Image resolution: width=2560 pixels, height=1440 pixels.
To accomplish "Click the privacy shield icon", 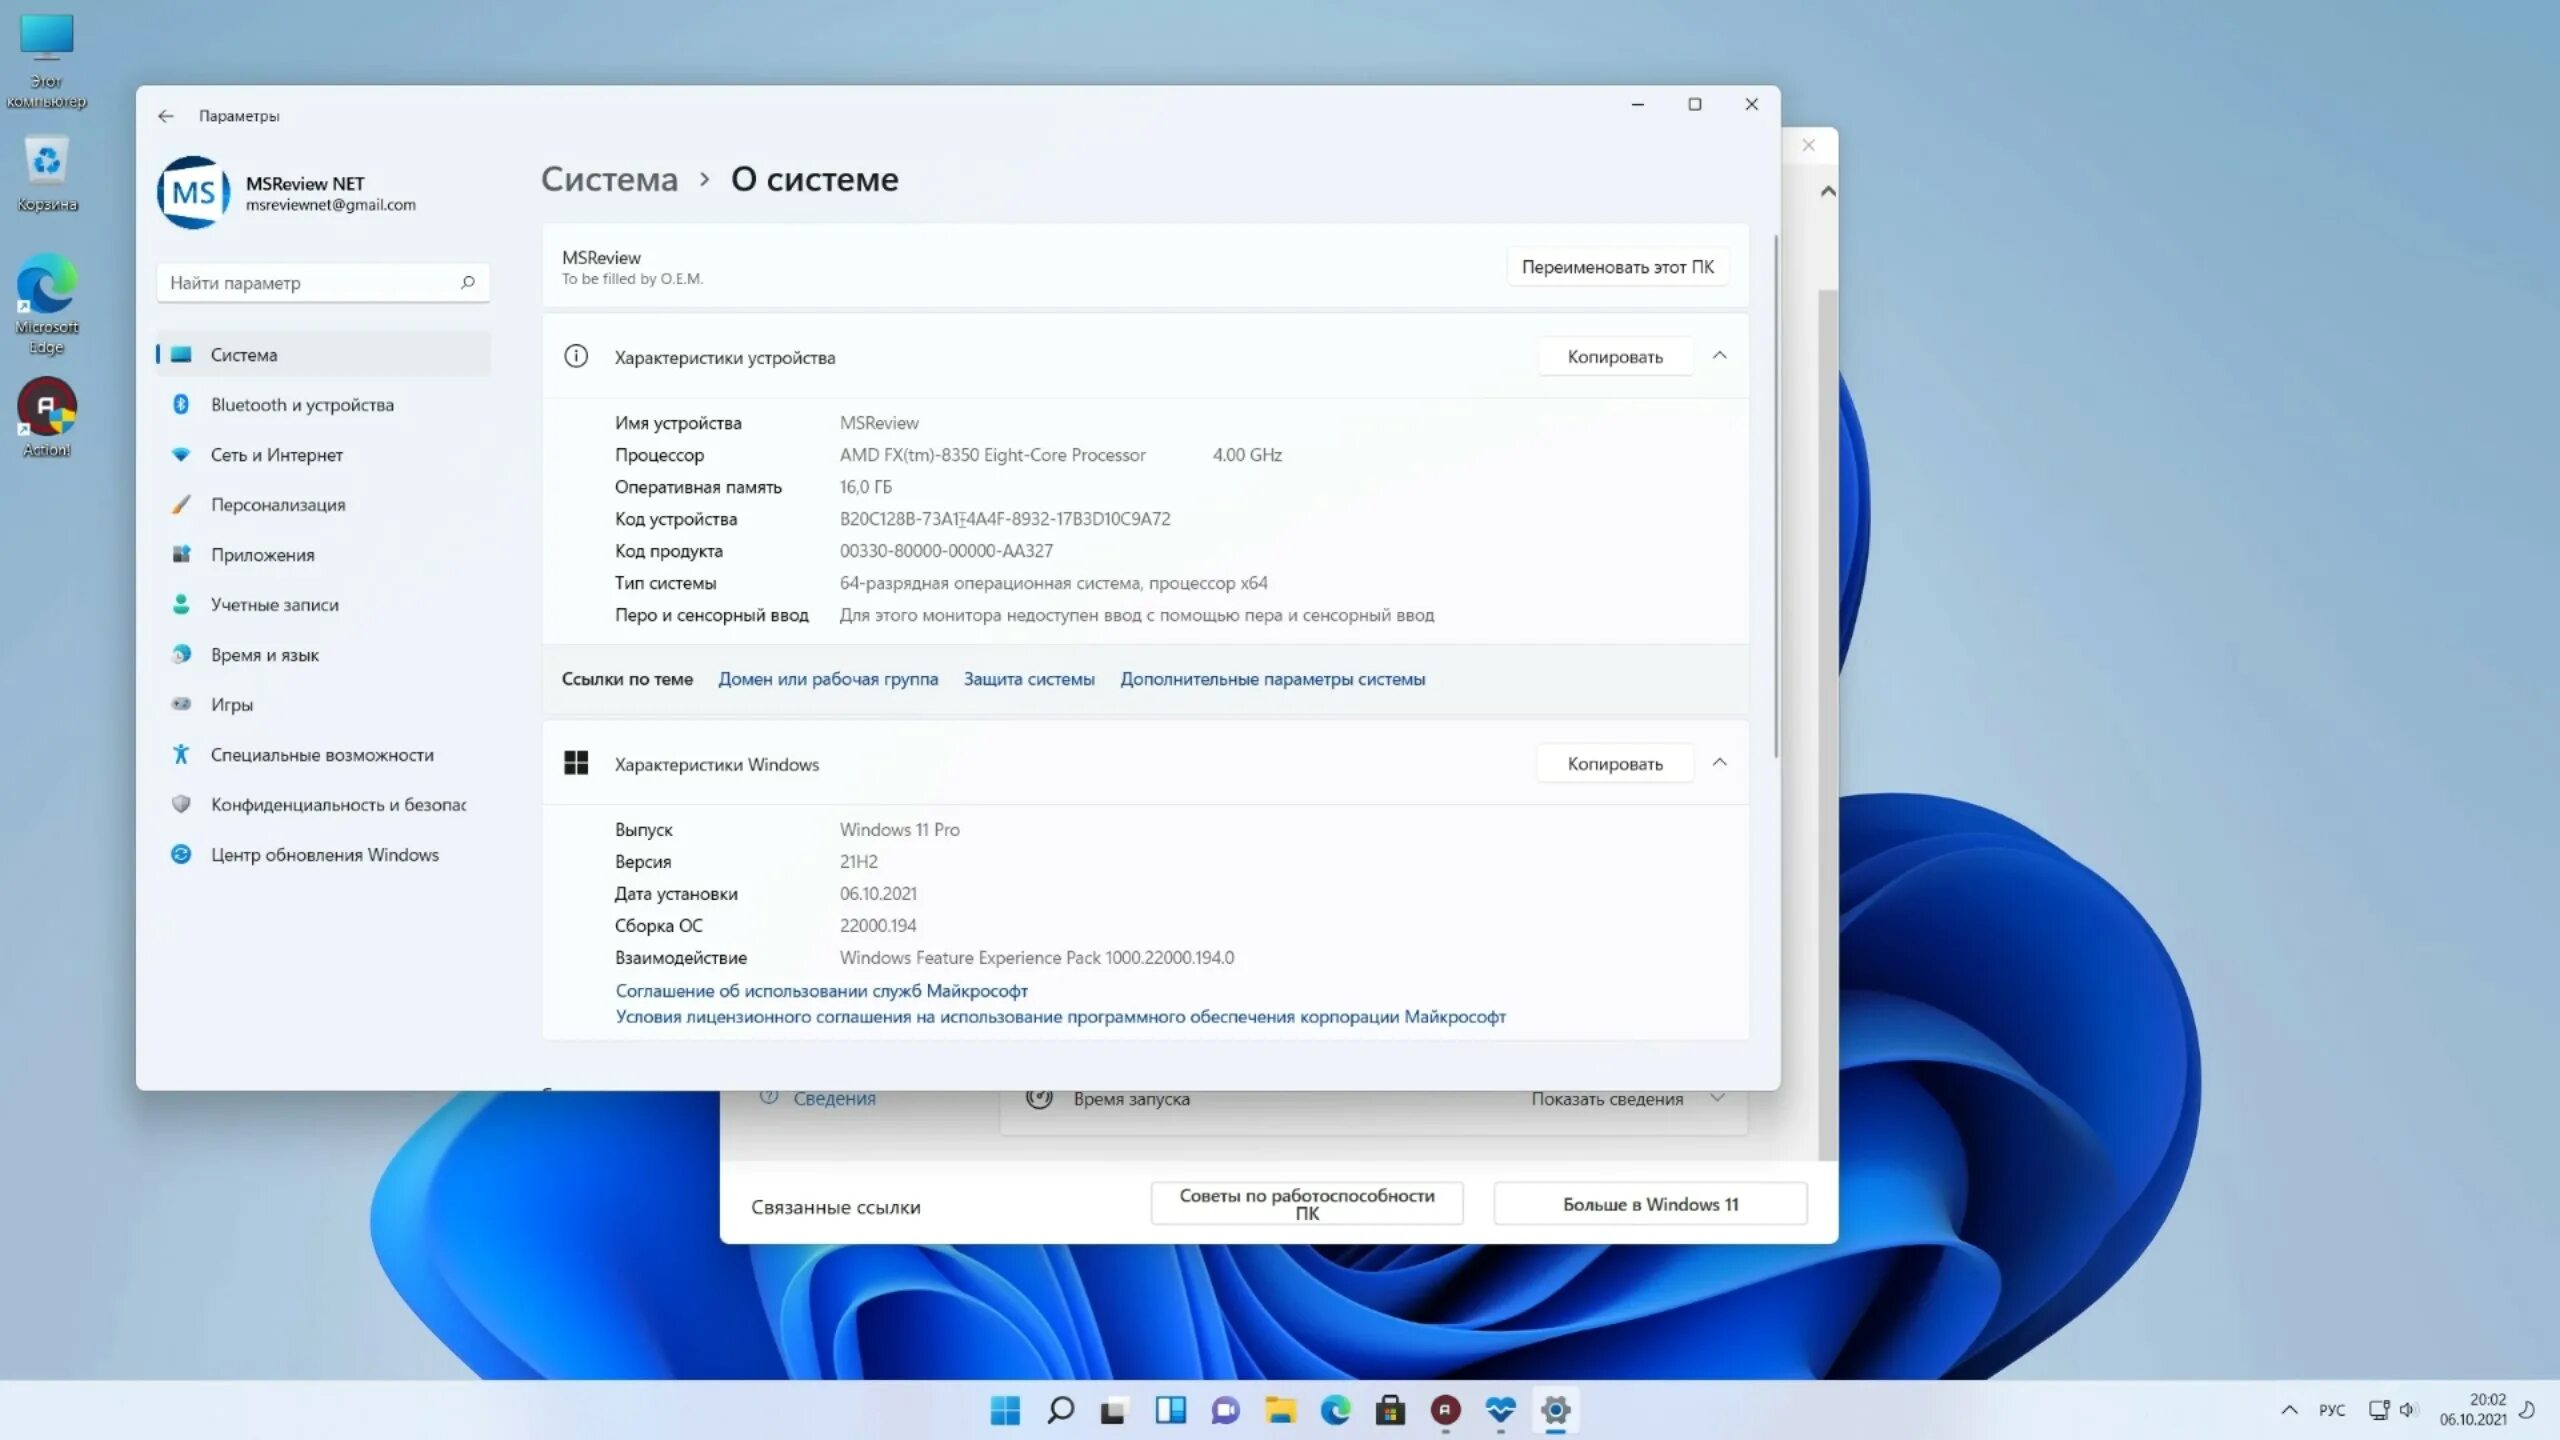I will [x=181, y=804].
